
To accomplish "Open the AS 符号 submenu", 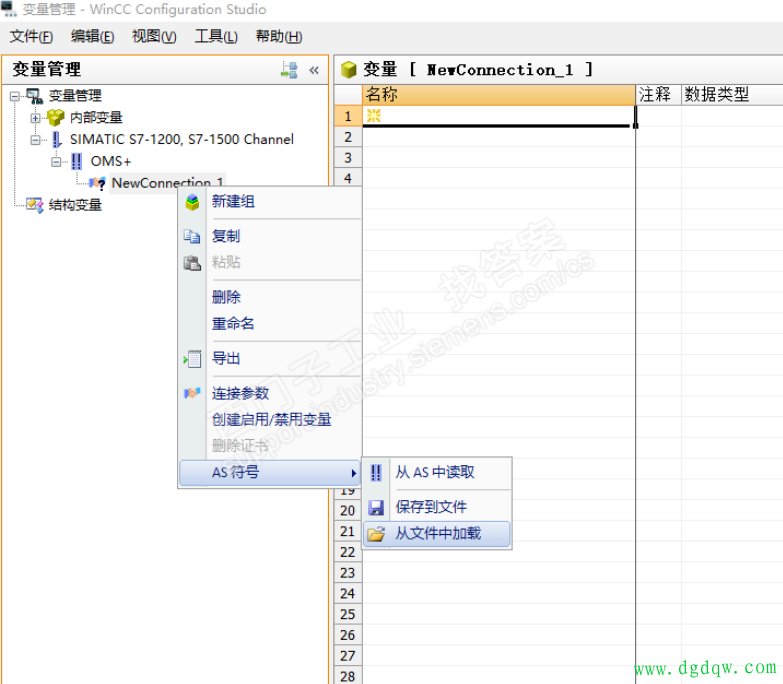I will tap(270, 472).
